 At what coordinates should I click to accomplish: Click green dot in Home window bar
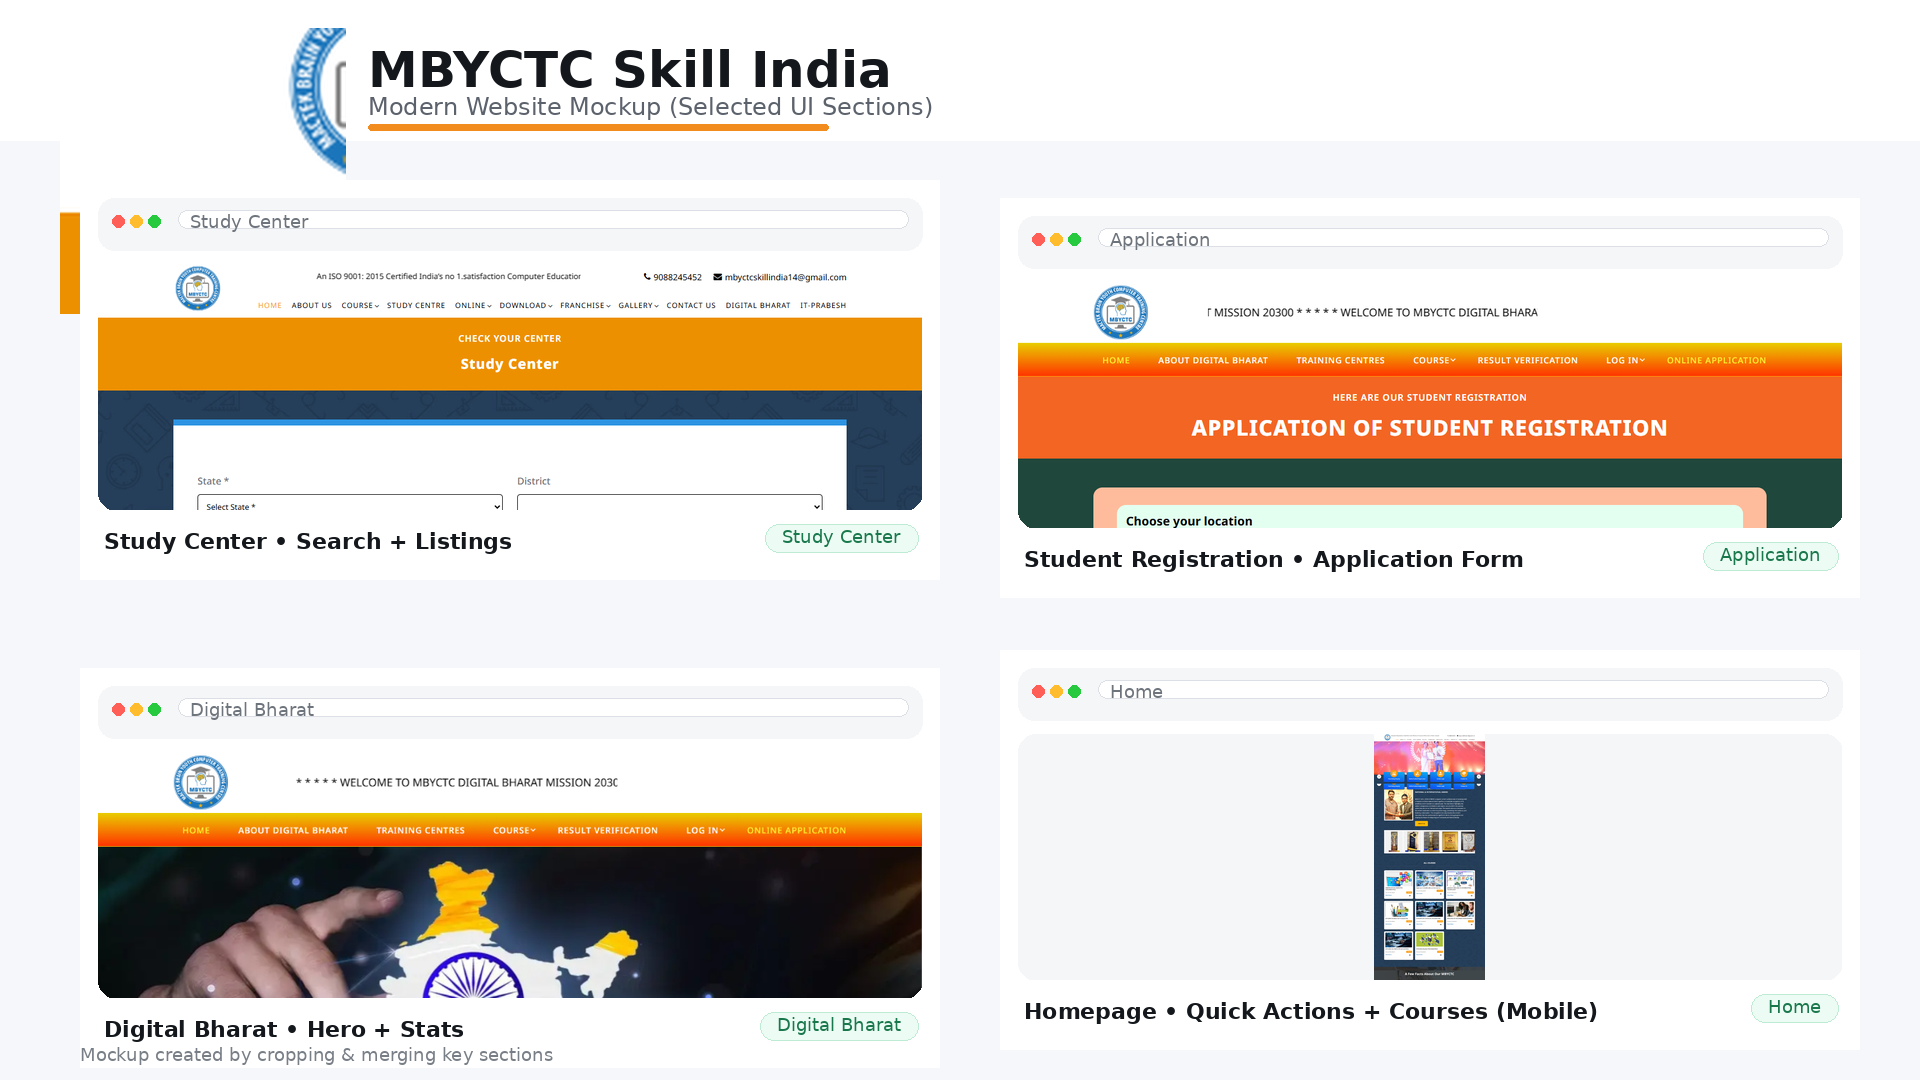pyautogui.click(x=1075, y=692)
